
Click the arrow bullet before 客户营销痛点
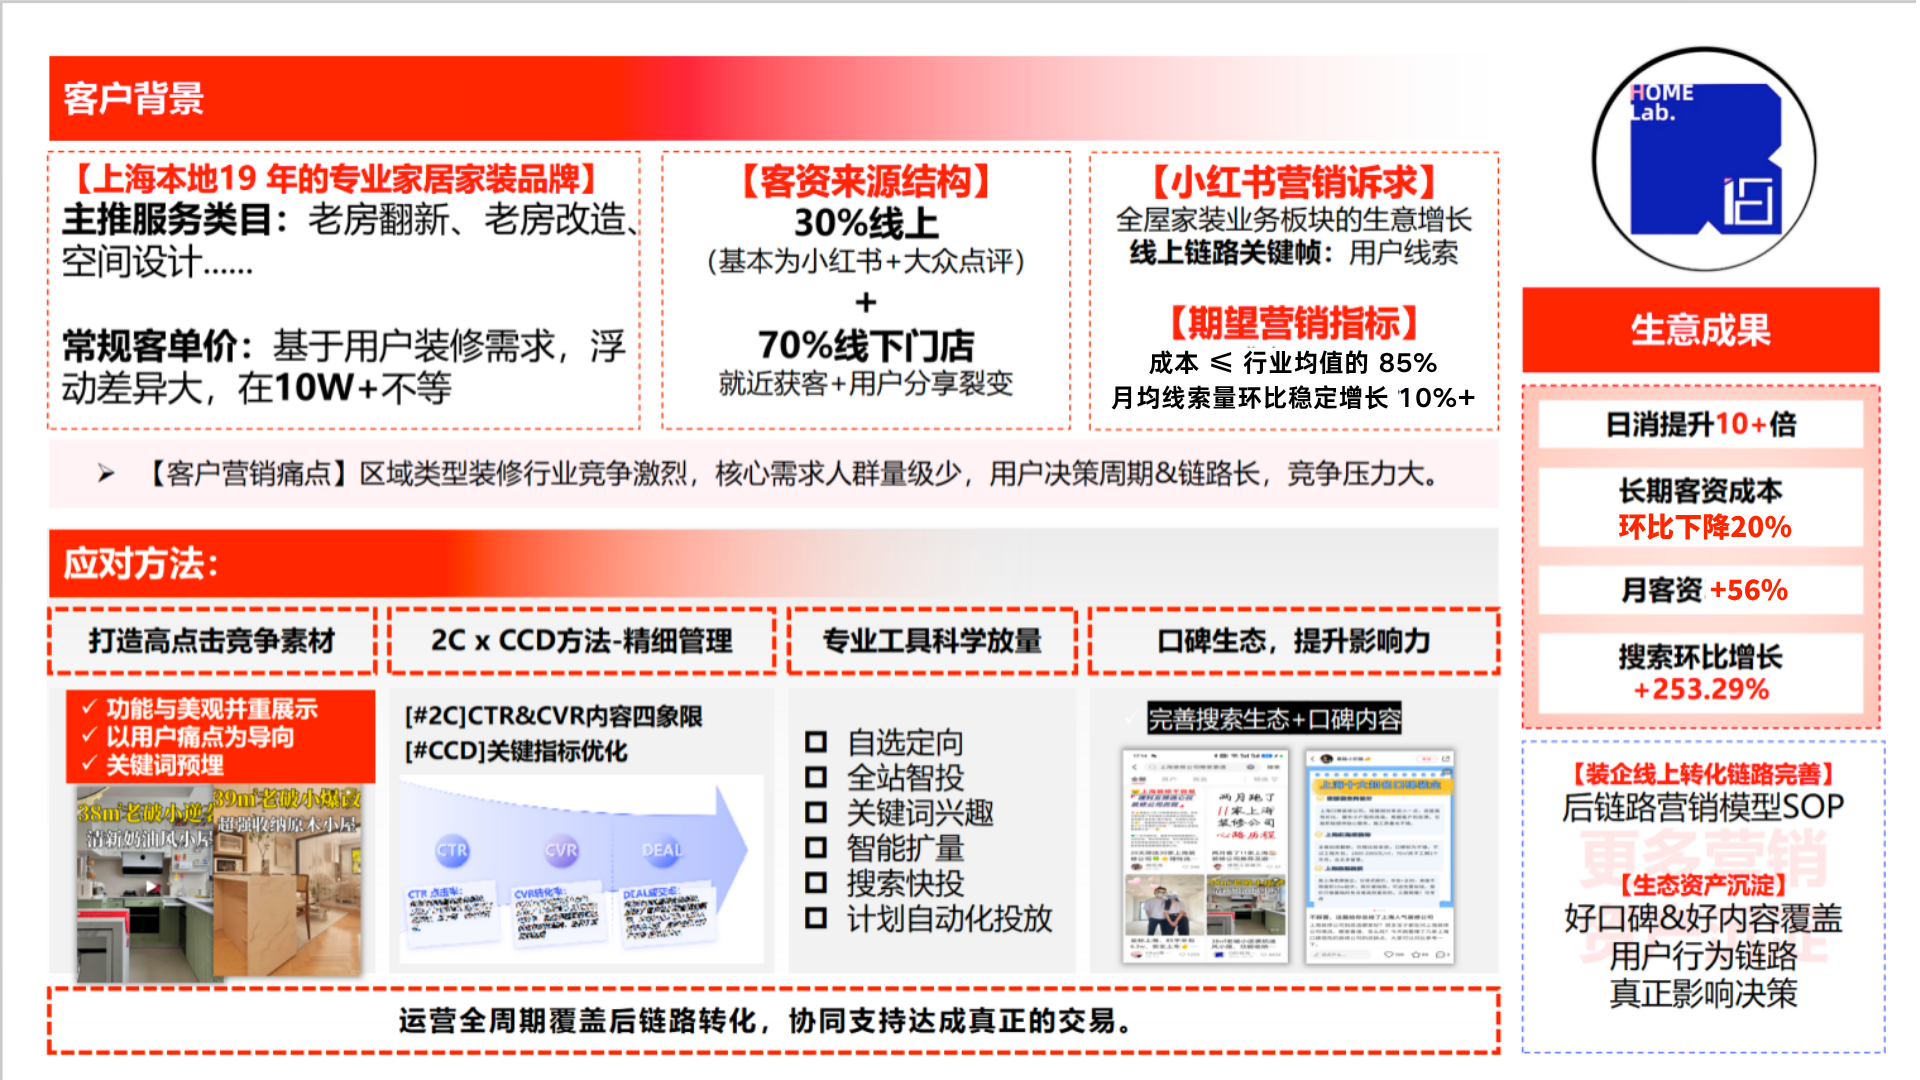click(x=106, y=474)
